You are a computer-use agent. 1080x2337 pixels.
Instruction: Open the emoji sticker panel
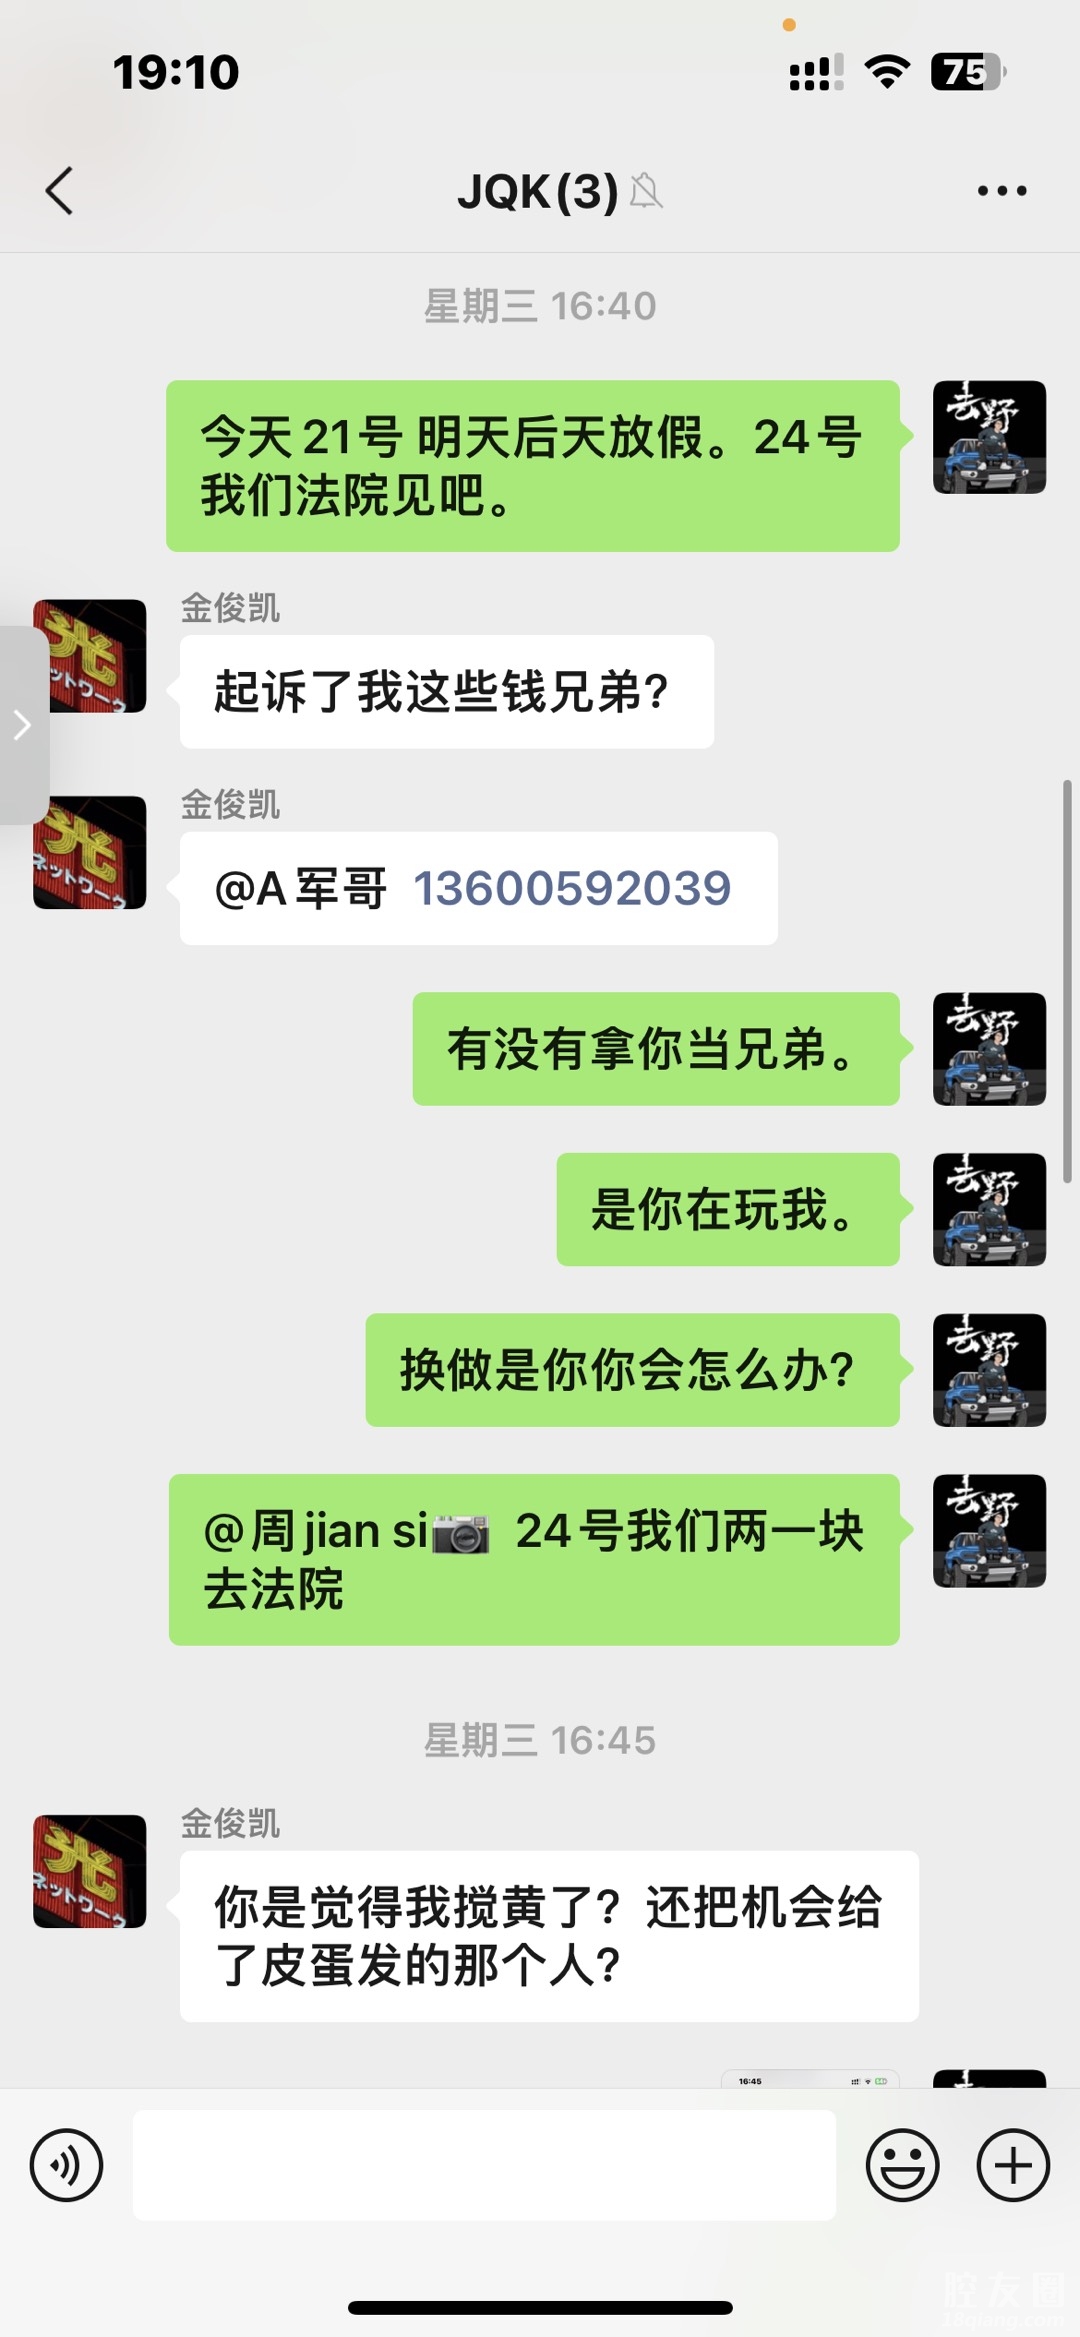[902, 2165]
